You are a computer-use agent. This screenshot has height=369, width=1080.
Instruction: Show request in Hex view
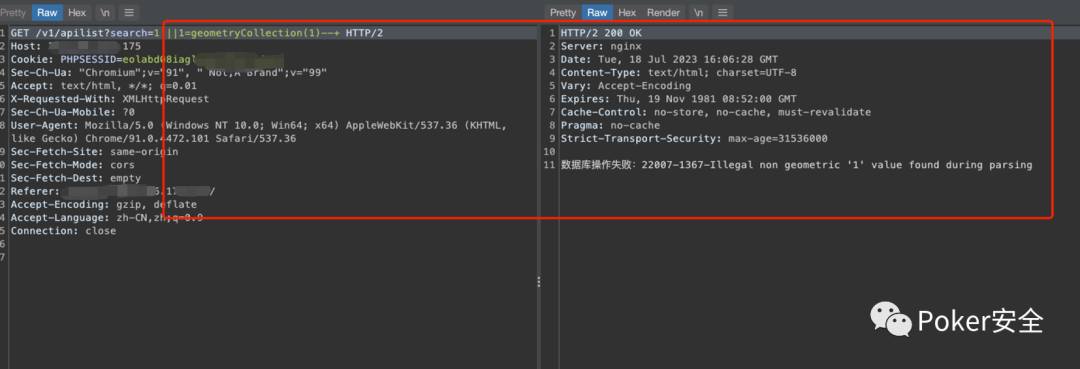[x=77, y=12]
